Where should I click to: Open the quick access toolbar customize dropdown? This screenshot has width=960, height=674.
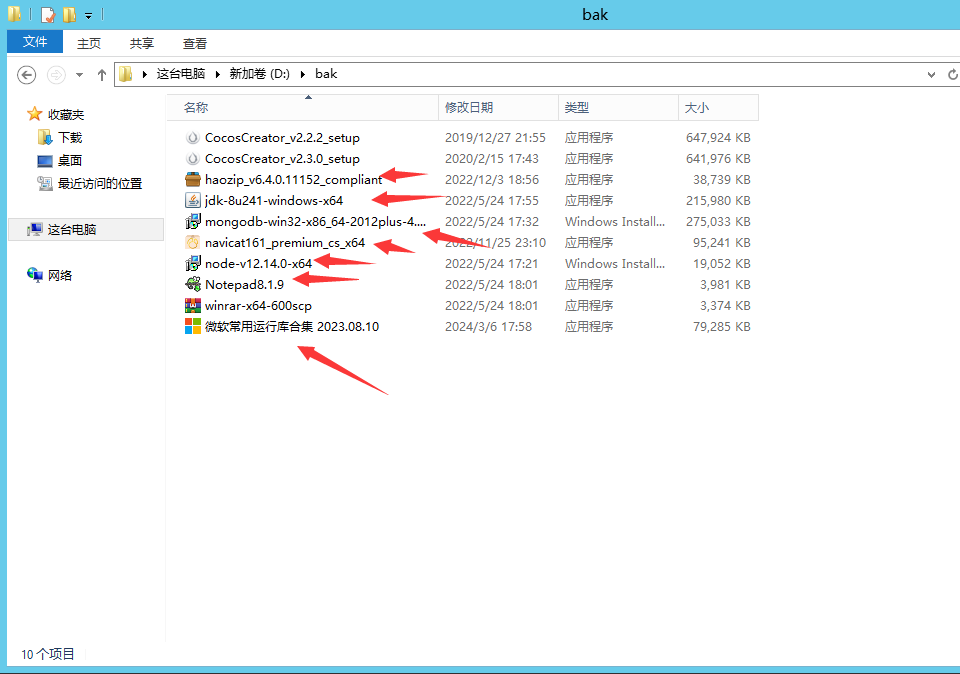(x=88, y=16)
